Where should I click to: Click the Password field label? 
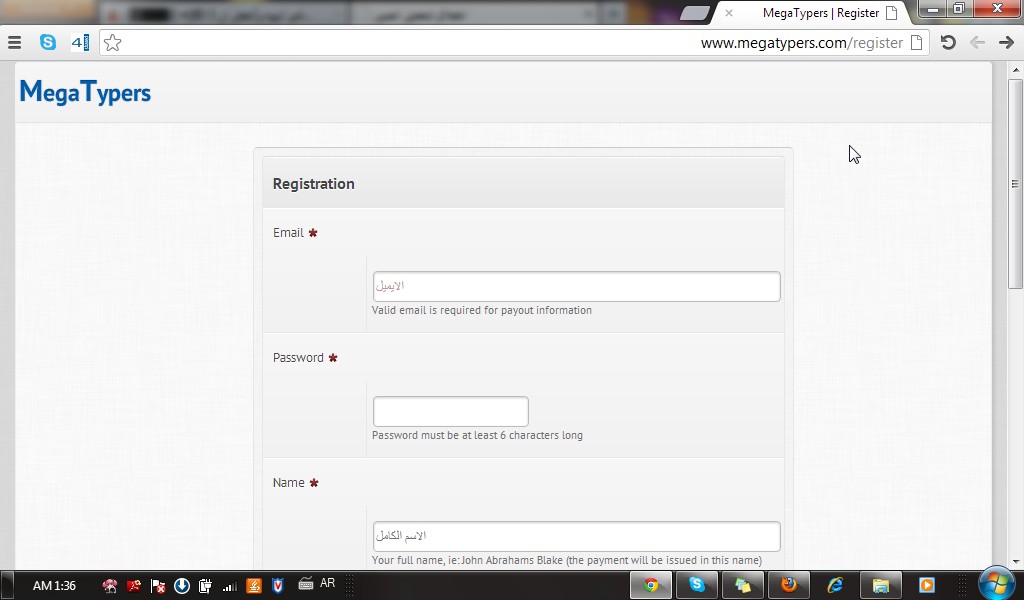click(x=298, y=358)
